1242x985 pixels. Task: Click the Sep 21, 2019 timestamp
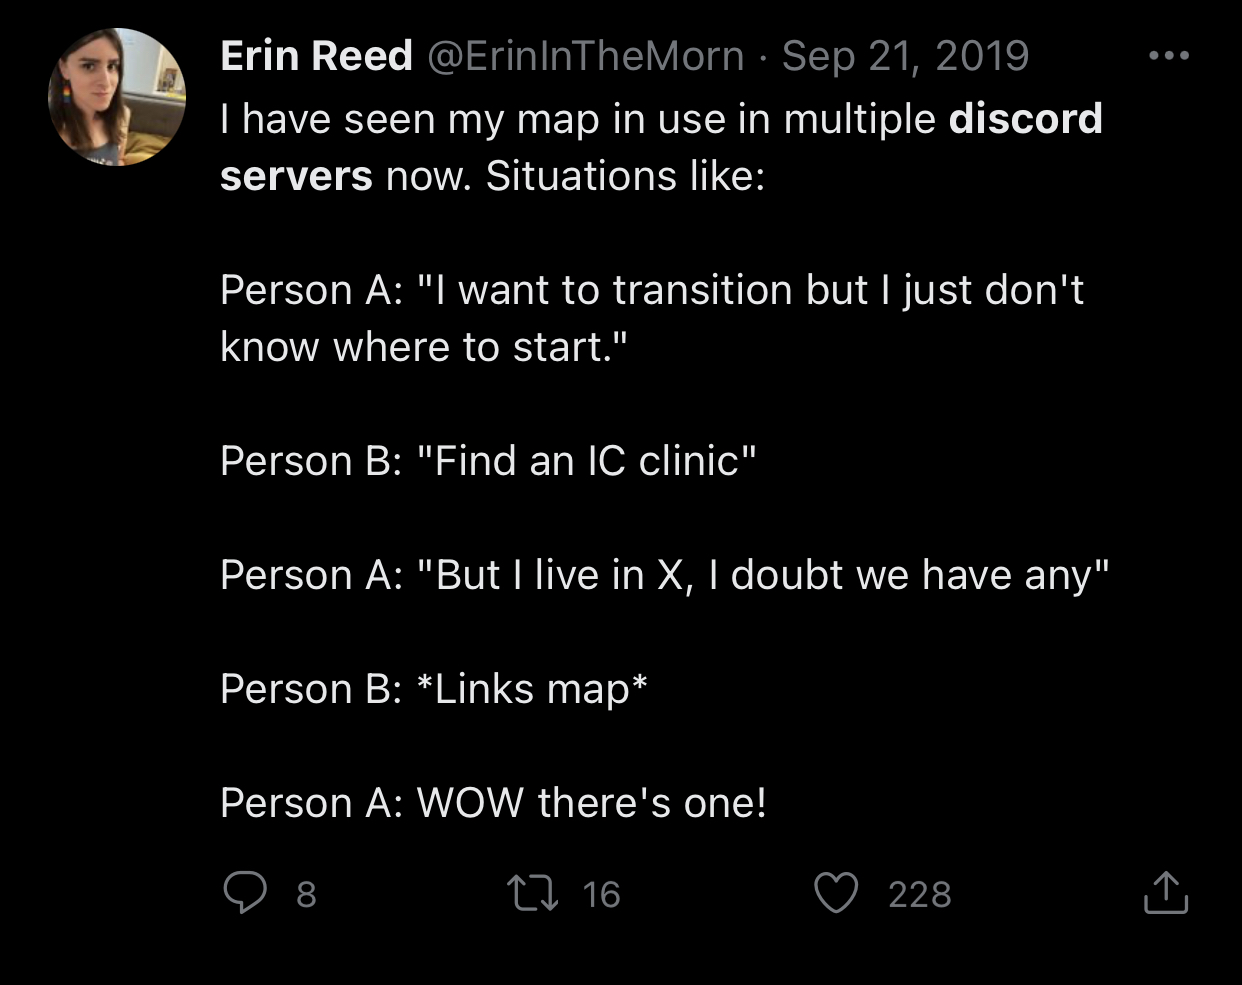pyautogui.click(x=905, y=56)
